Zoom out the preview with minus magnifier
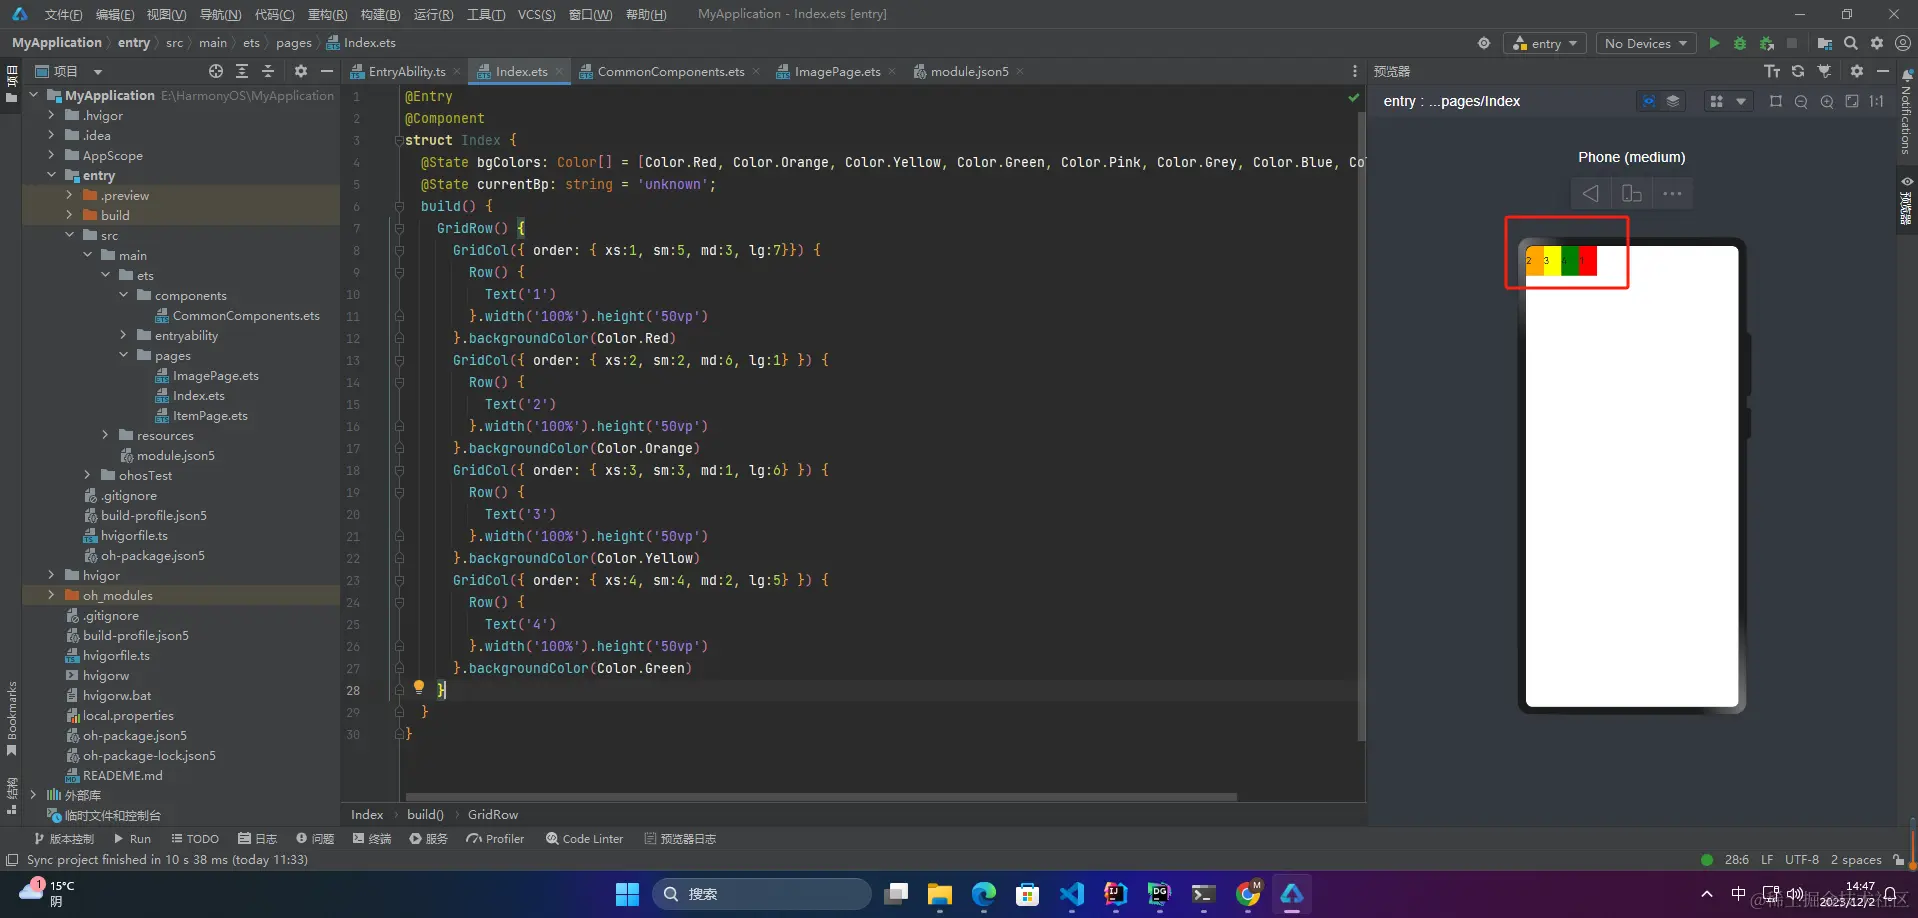1918x918 pixels. click(1801, 101)
